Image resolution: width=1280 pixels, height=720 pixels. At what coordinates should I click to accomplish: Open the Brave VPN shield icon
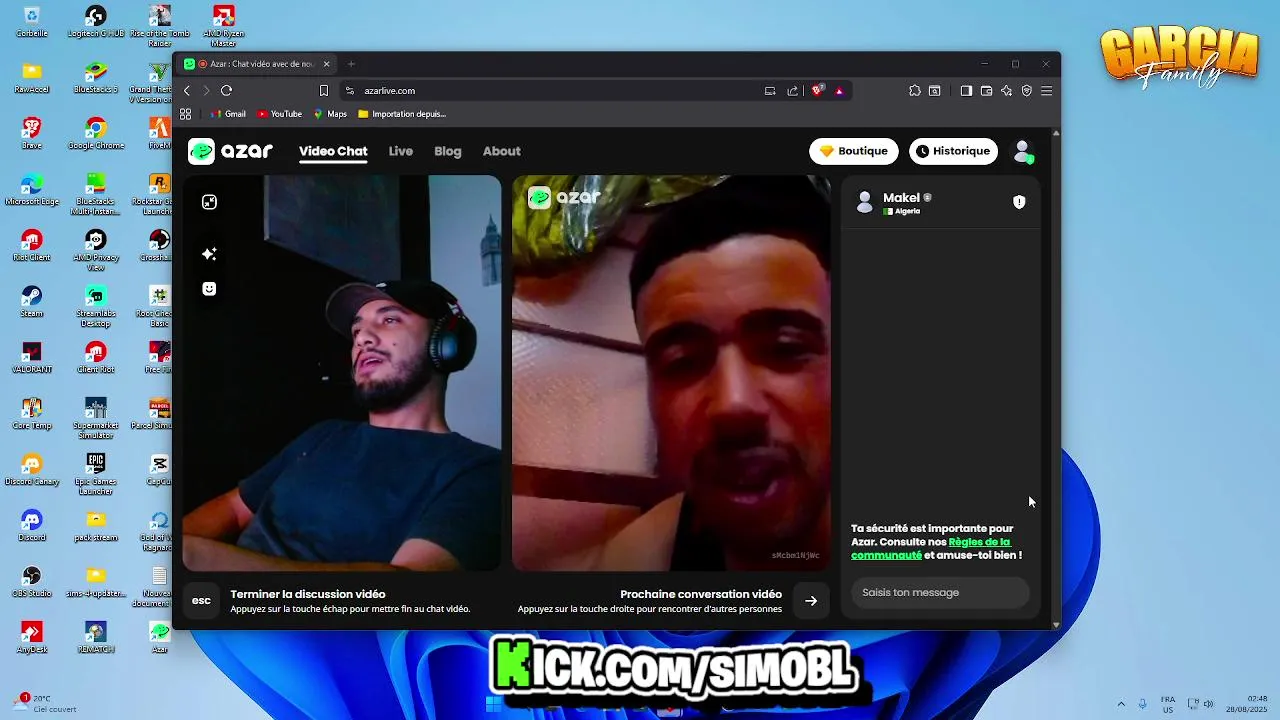point(1026,90)
